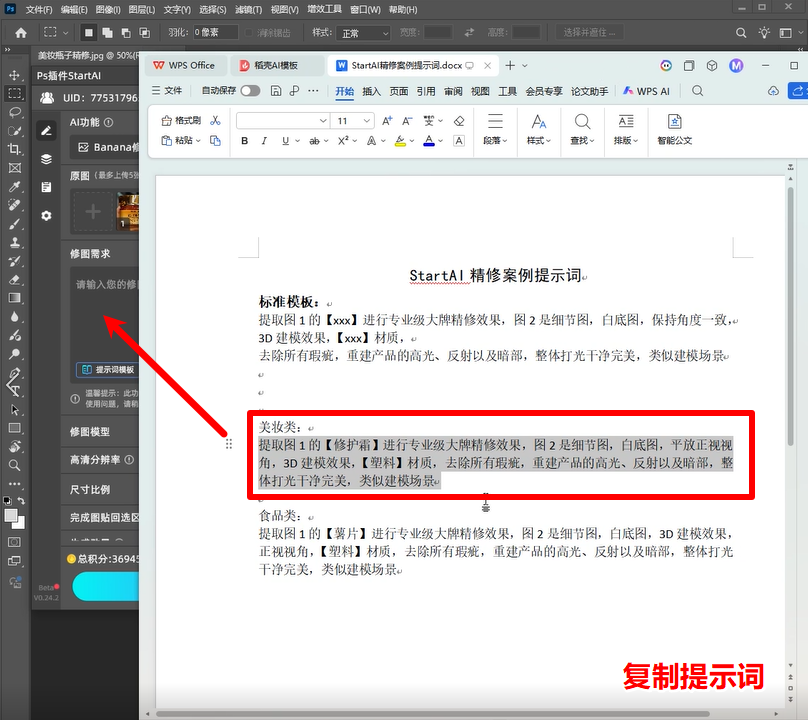Select the Rectangular Marquee tool in Photoshop
This screenshot has height=720, width=808.
click(14, 93)
